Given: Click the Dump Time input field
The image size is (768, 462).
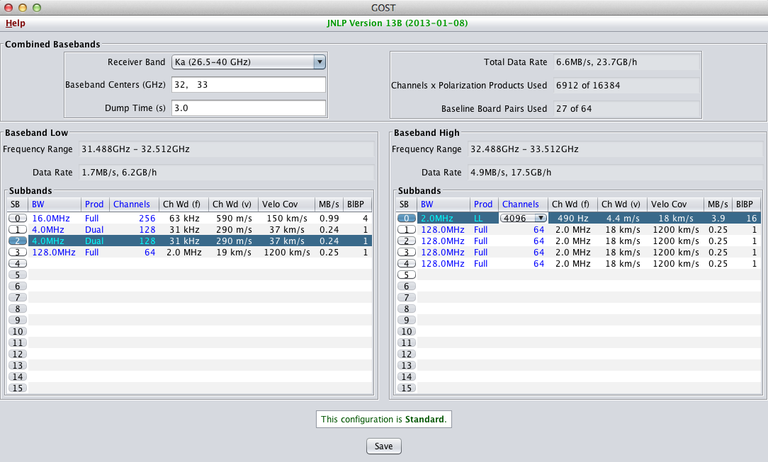Looking at the screenshot, I should [x=248, y=108].
